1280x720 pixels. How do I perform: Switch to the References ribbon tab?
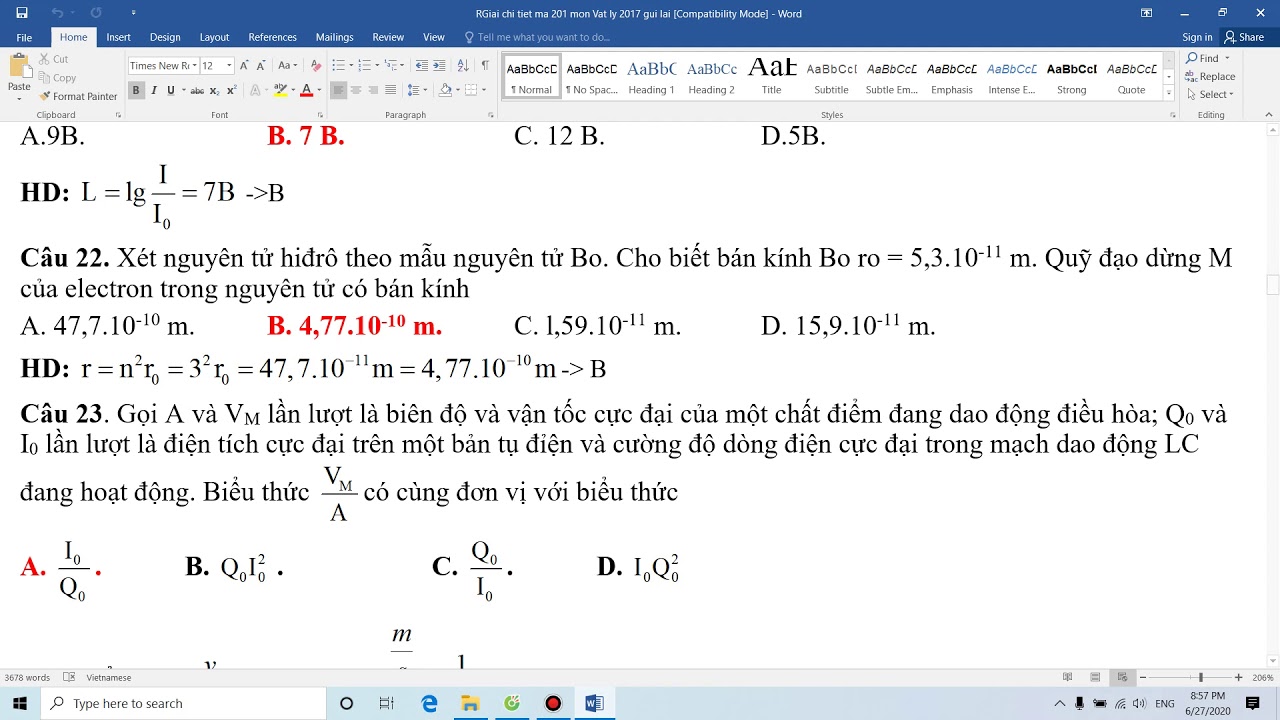point(272,37)
